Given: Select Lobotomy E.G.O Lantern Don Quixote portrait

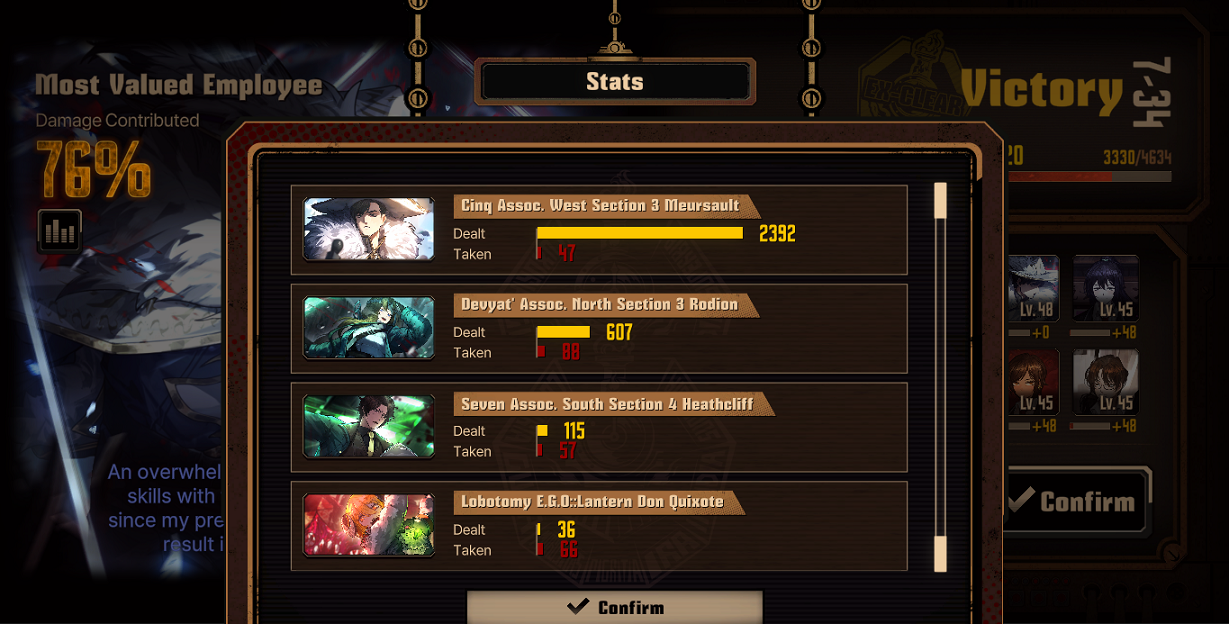Looking at the screenshot, I should 369,525.
